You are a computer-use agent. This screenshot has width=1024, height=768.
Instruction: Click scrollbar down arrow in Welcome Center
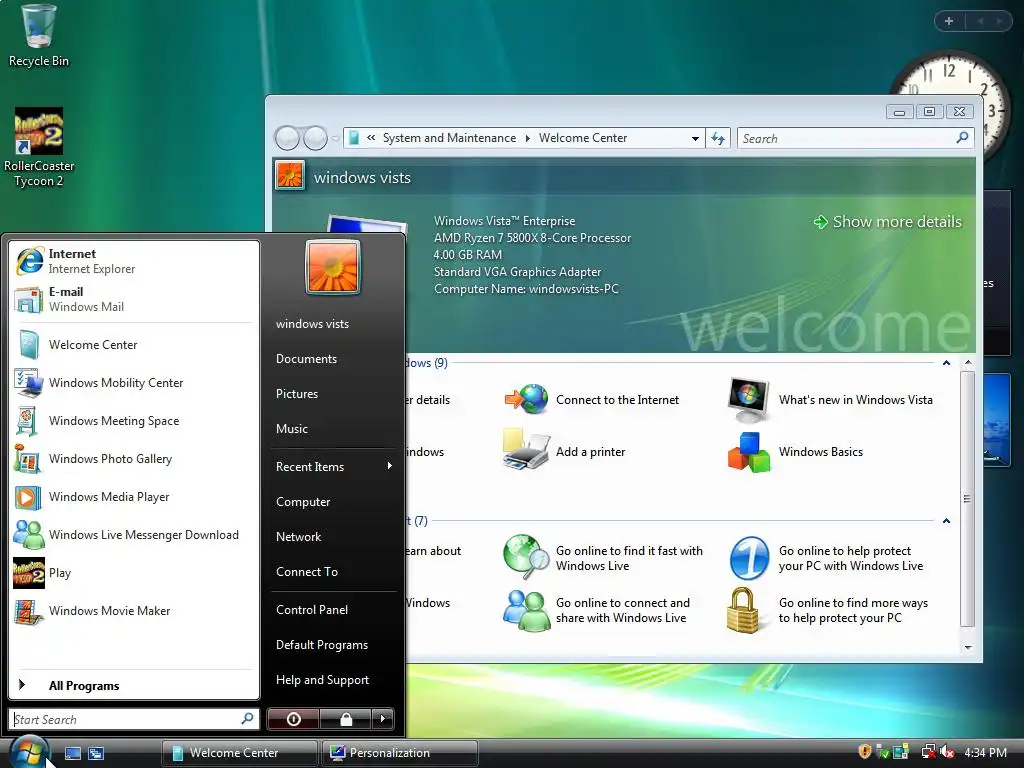click(968, 647)
